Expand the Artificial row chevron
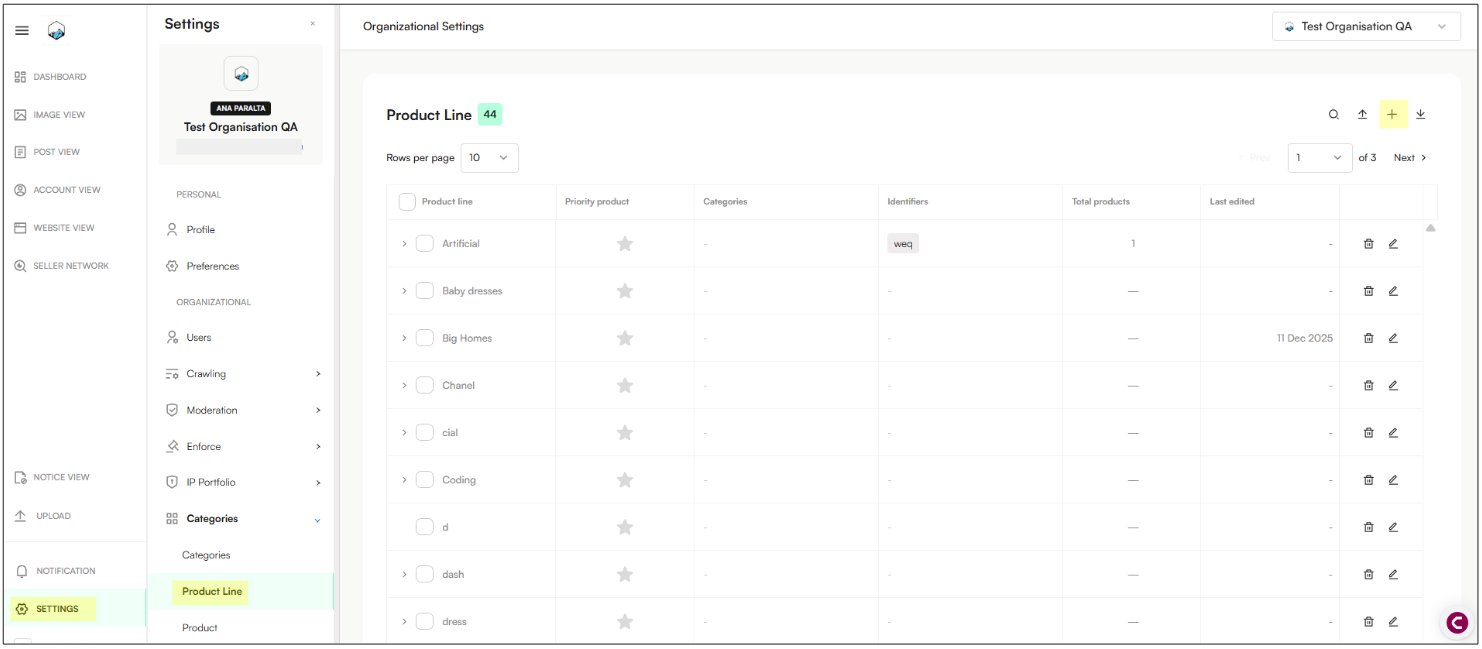Viewport: 1482px width, 649px height. tap(404, 244)
